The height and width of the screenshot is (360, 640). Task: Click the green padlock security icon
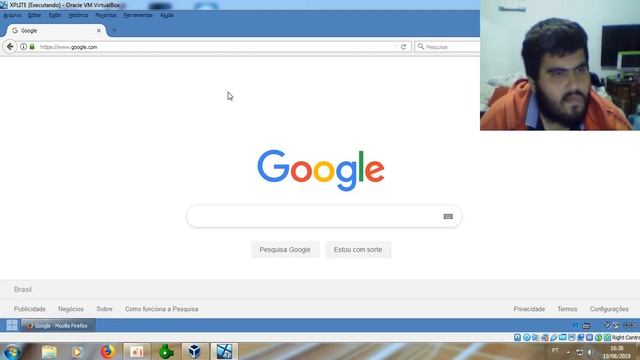coord(32,47)
